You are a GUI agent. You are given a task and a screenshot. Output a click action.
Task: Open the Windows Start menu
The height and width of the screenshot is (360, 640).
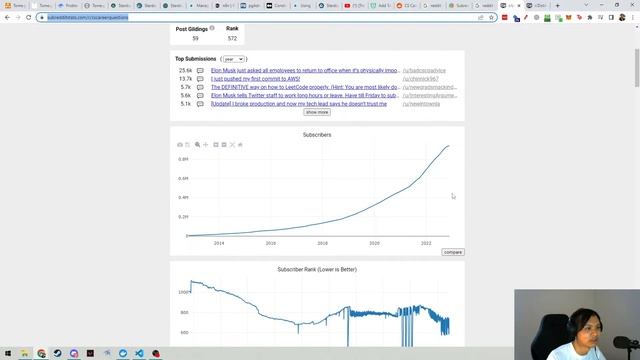click(x=8, y=353)
